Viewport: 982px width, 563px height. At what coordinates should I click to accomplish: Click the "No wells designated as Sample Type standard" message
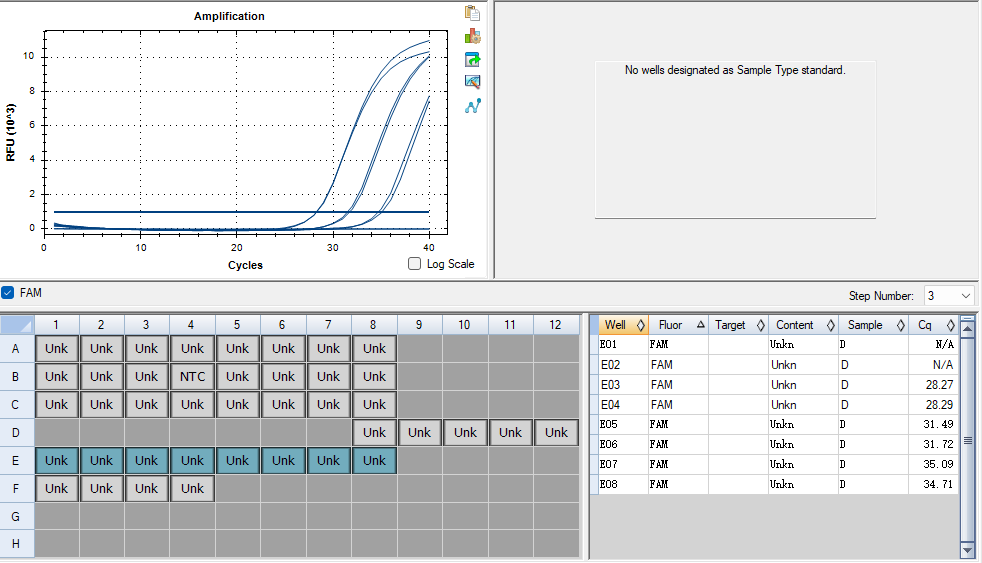tap(735, 70)
